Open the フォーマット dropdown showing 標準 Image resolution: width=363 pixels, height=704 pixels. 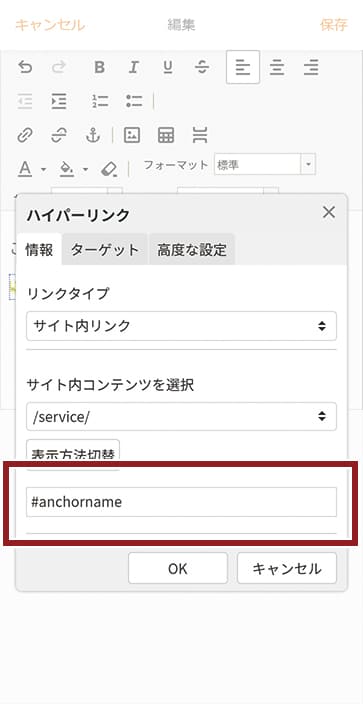click(265, 165)
